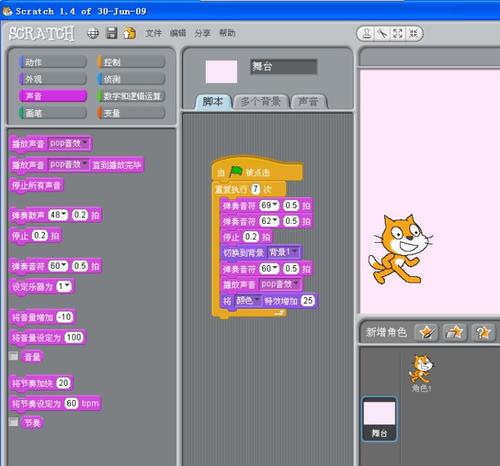Click the 25 value in effect block
The image size is (500, 466).
307,300
